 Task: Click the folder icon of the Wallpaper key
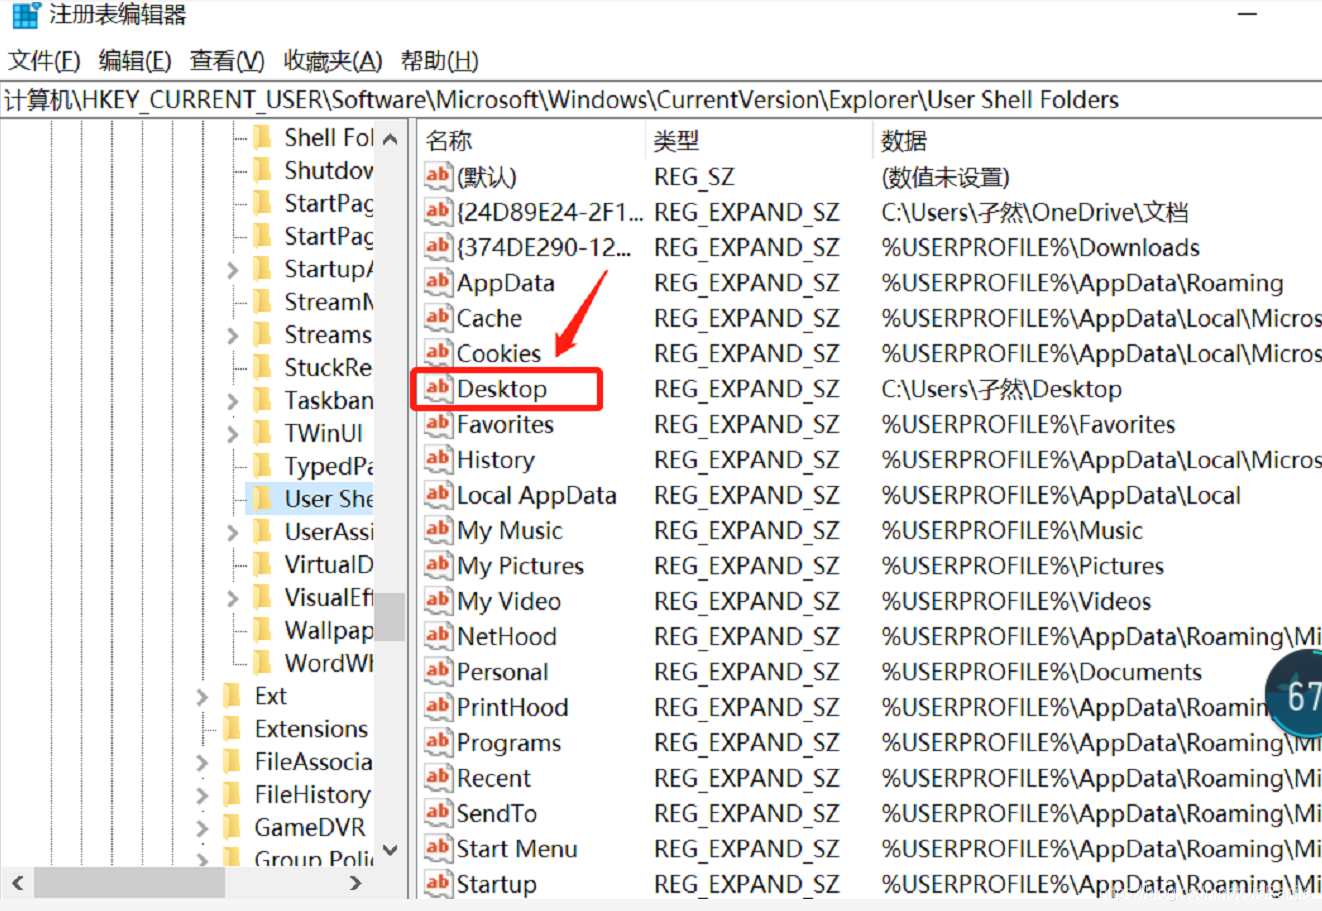[x=263, y=630]
